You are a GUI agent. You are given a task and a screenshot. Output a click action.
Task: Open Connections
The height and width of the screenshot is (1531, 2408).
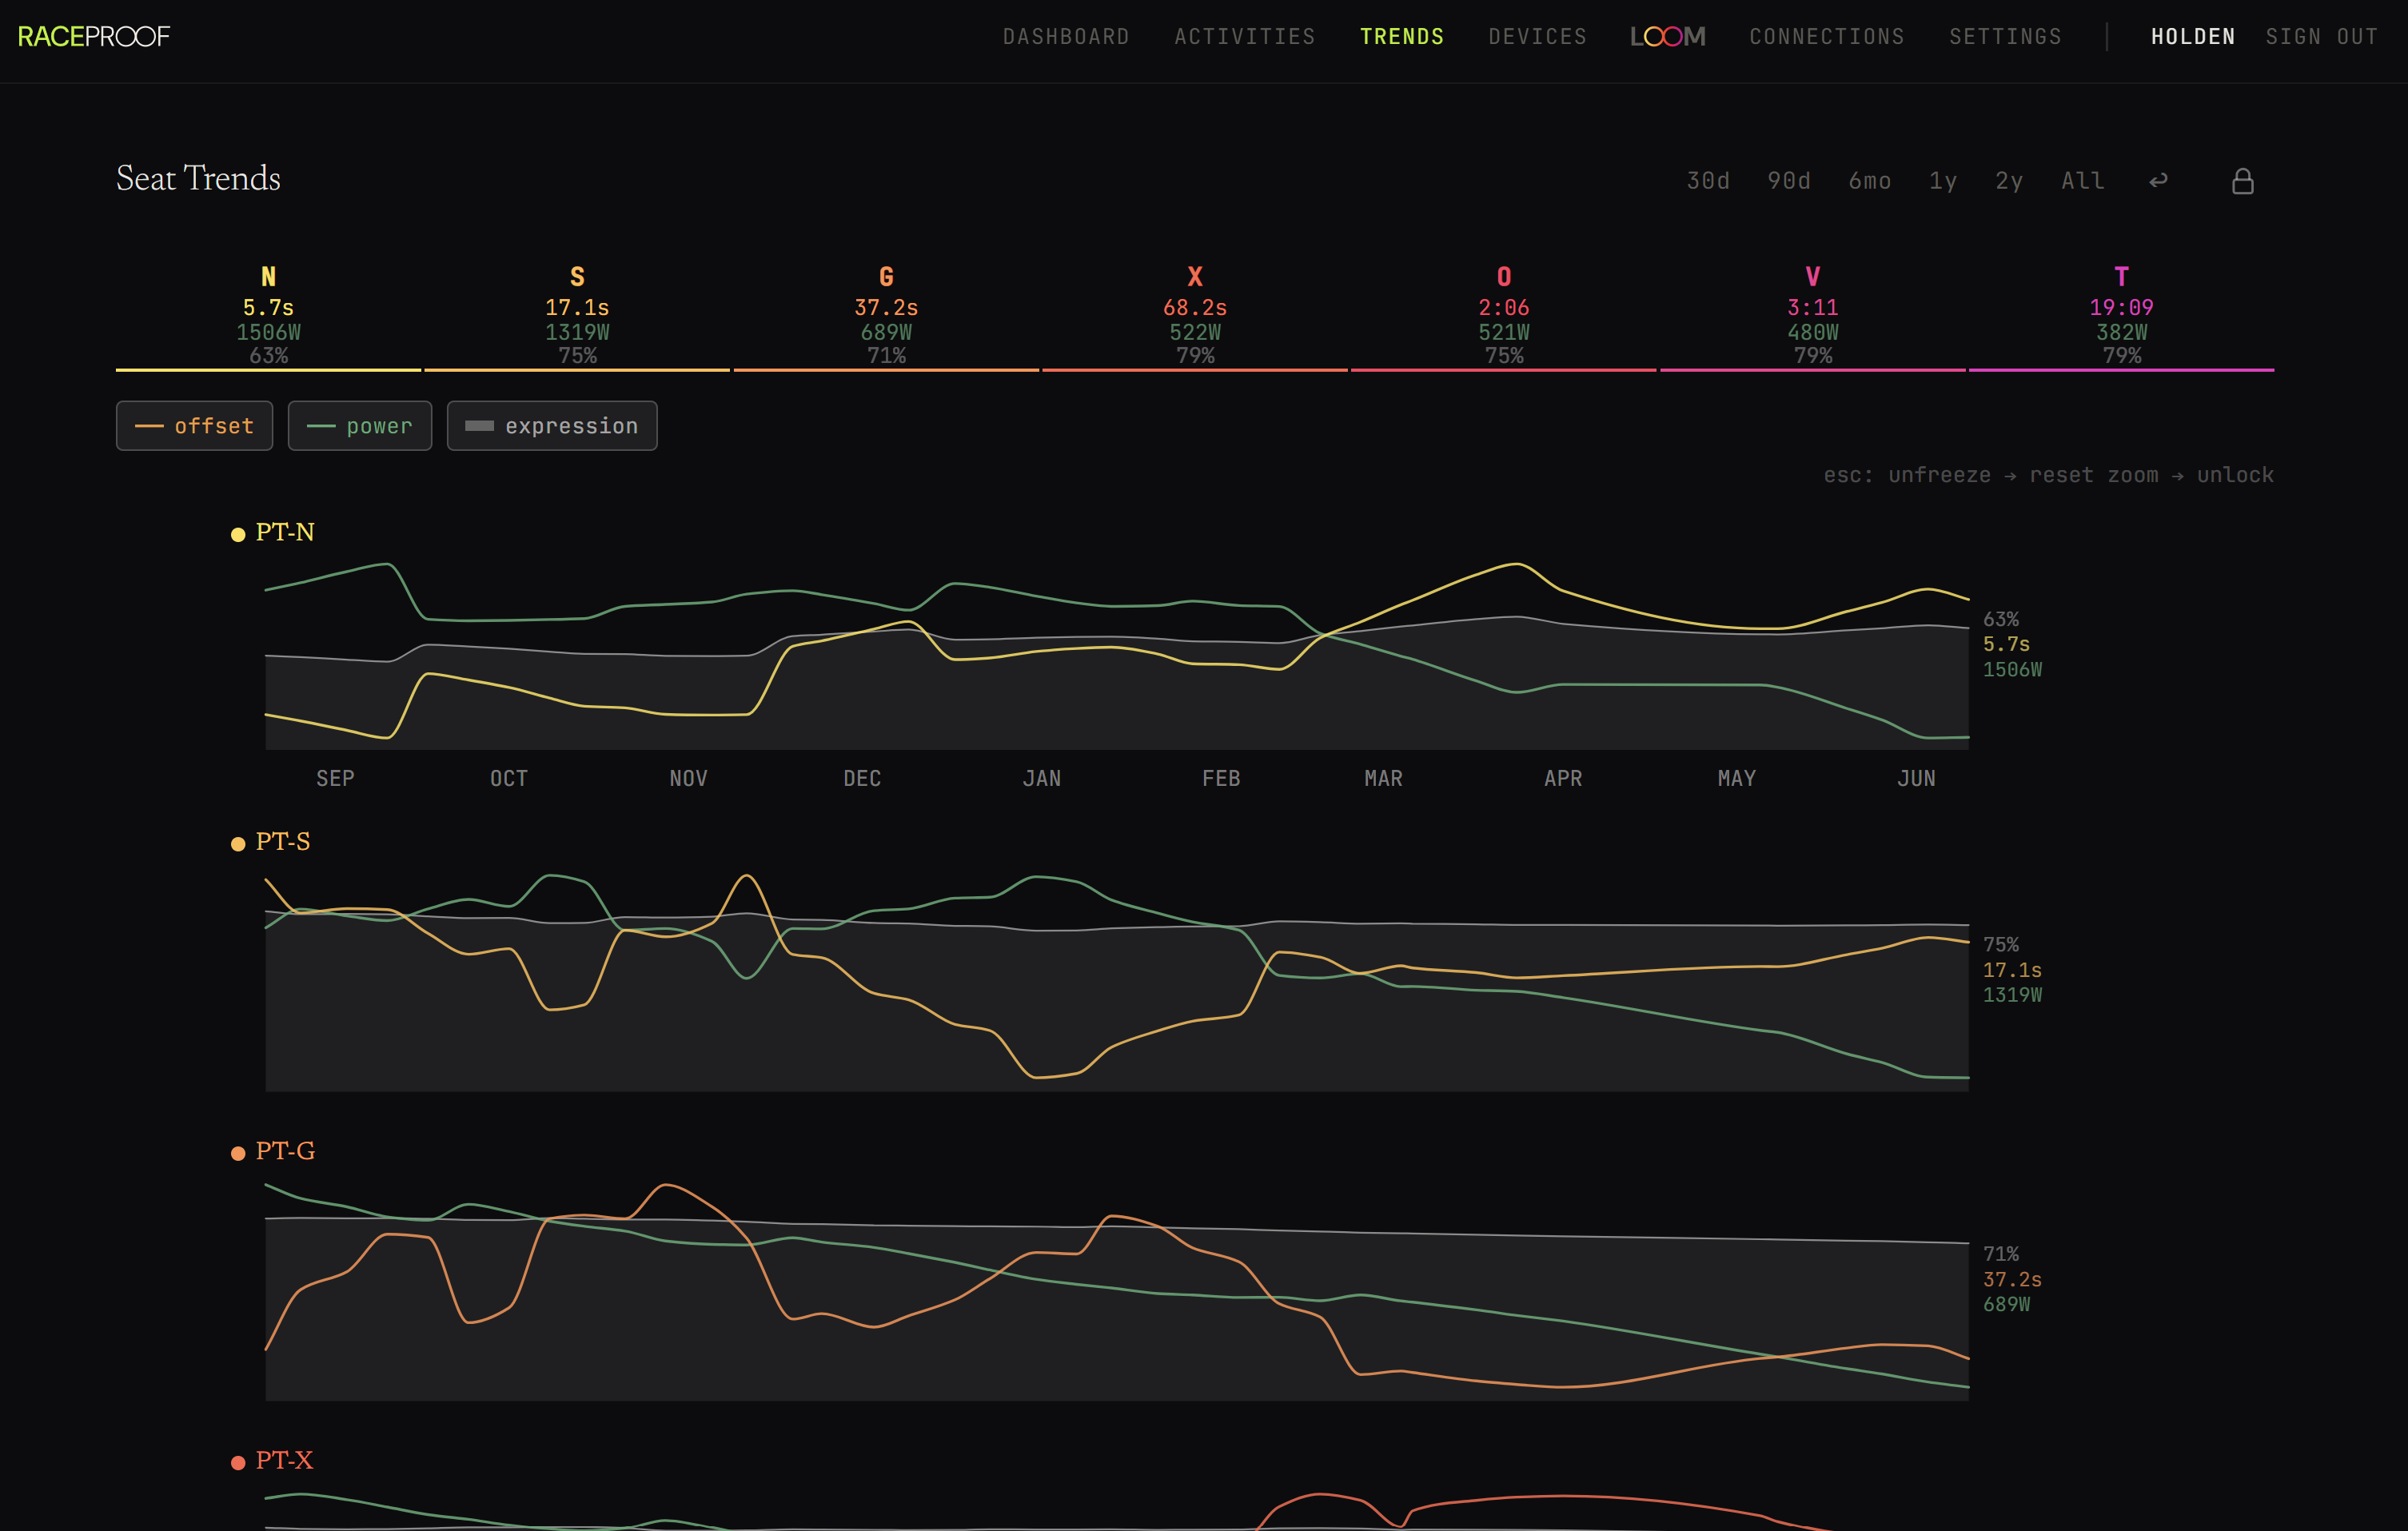click(1827, 37)
